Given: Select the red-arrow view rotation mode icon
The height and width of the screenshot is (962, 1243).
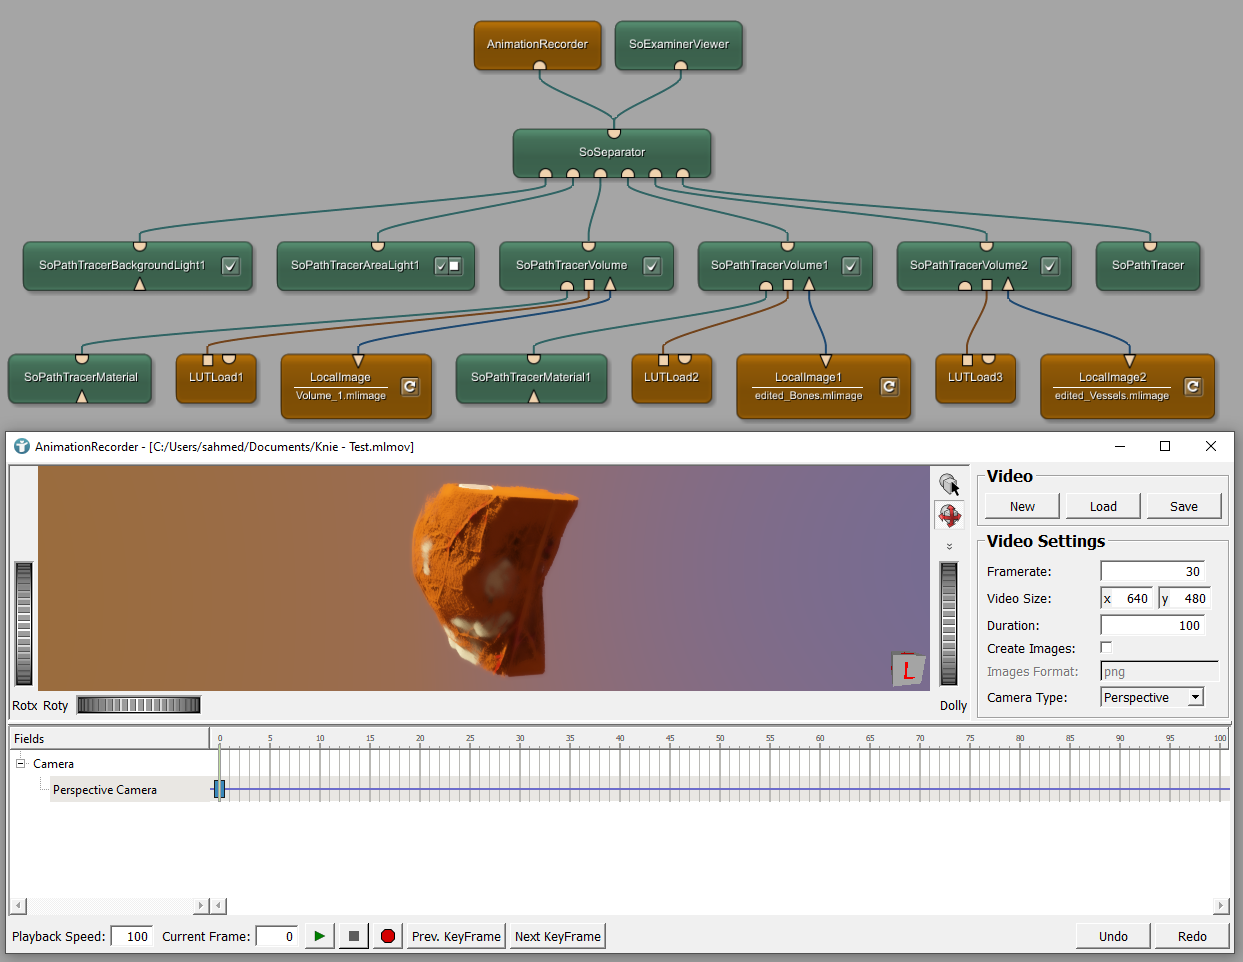Looking at the screenshot, I should [949, 515].
